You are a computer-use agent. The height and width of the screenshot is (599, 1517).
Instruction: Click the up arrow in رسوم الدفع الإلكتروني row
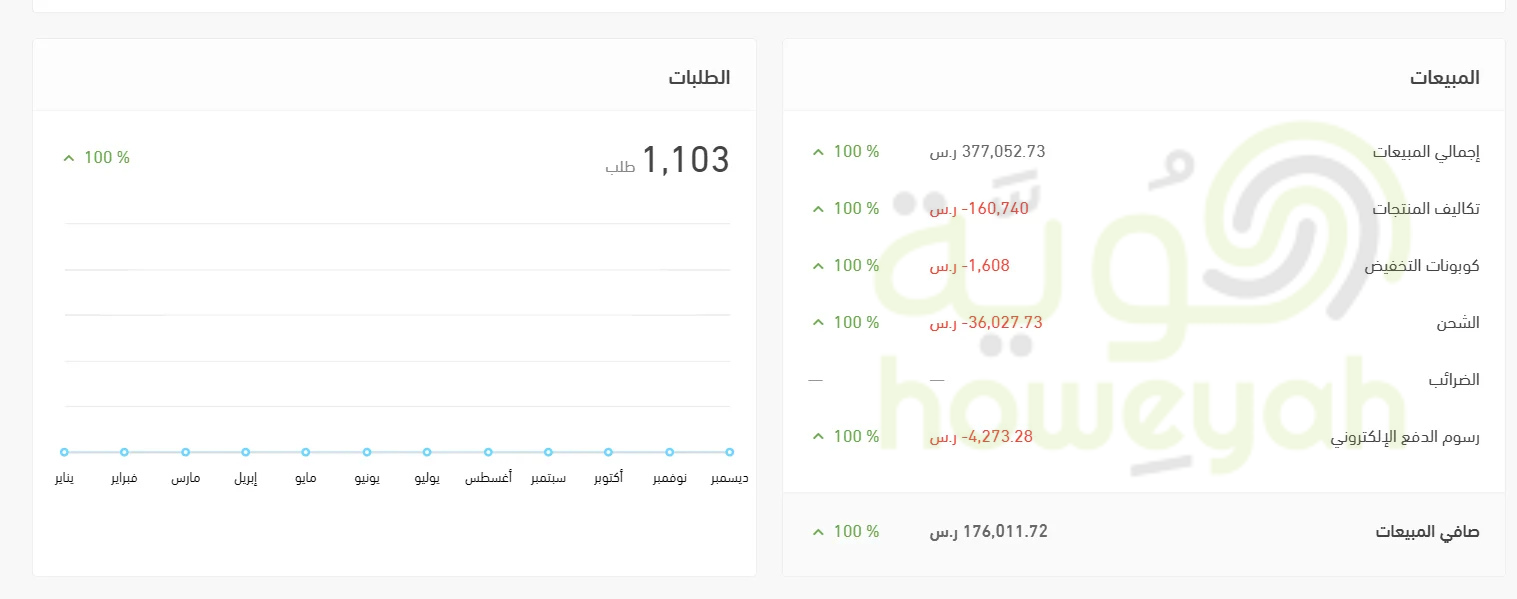point(818,437)
